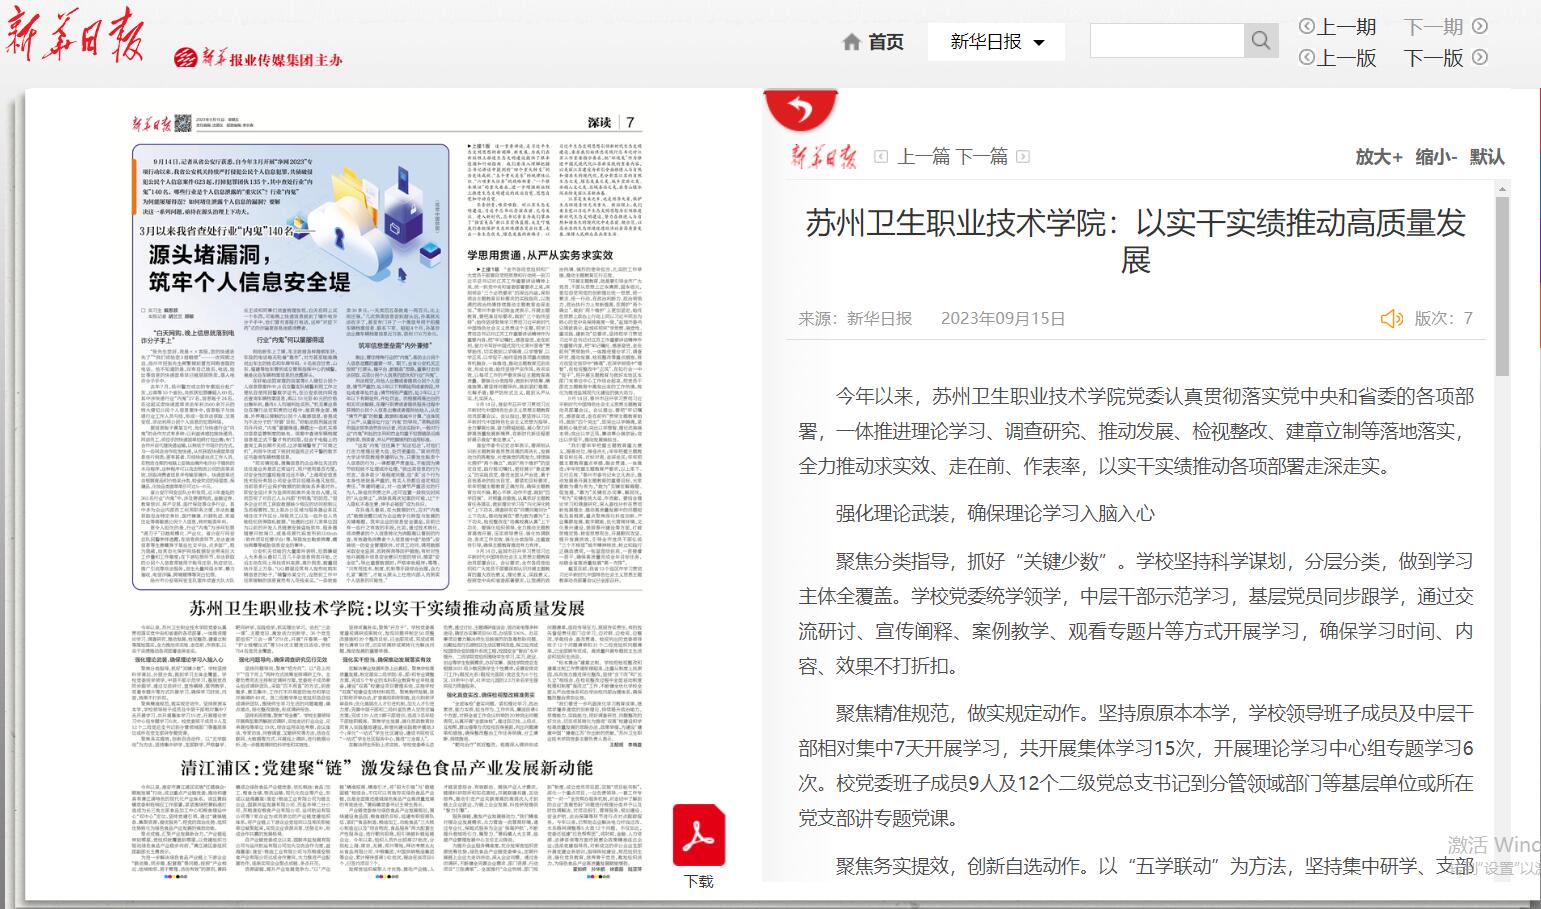Click the 新华报业传媒集团主办 logo
The width and height of the screenshot is (1541, 909).
pyautogui.click(x=258, y=58)
